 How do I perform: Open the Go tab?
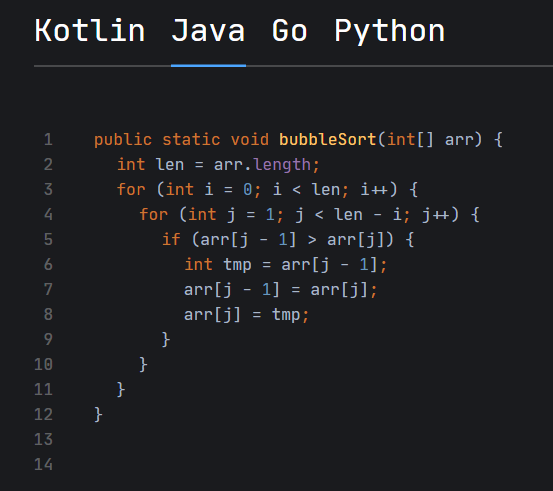(x=290, y=31)
